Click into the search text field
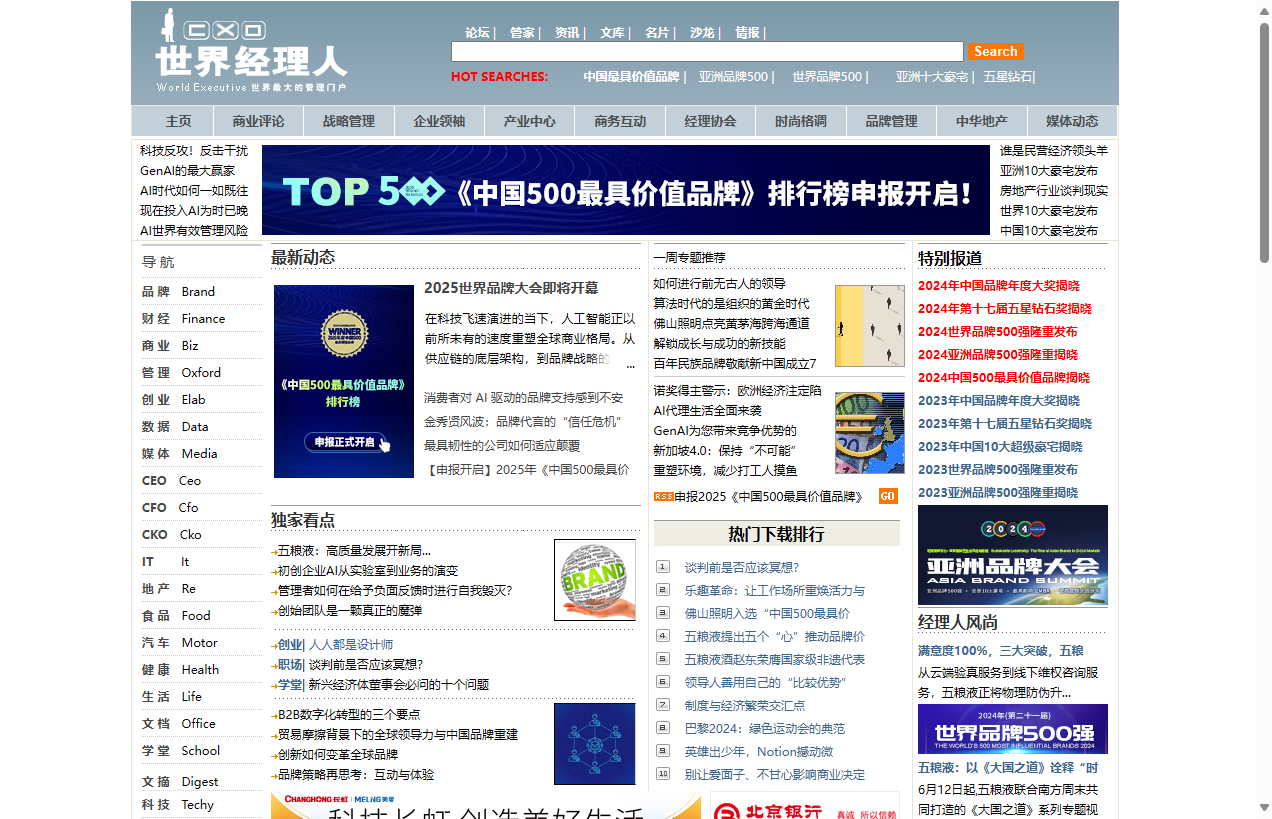The width and height of the screenshot is (1272, 819). tap(706, 52)
